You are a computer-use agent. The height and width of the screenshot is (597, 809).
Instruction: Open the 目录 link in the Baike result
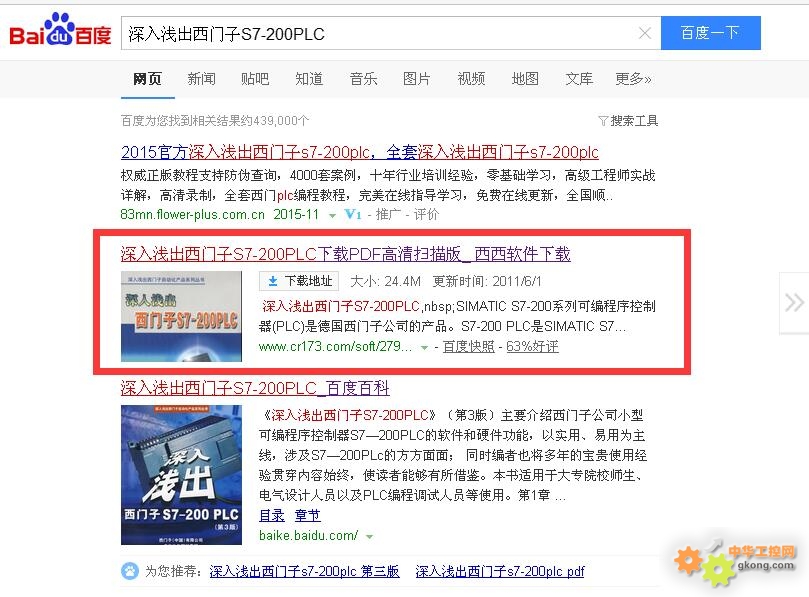click(x=272, y=515)
